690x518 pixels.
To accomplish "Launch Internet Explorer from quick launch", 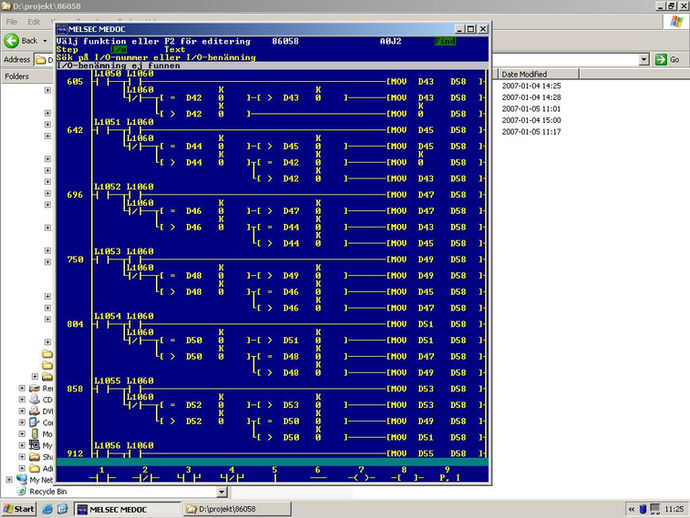I will point(48,509).
